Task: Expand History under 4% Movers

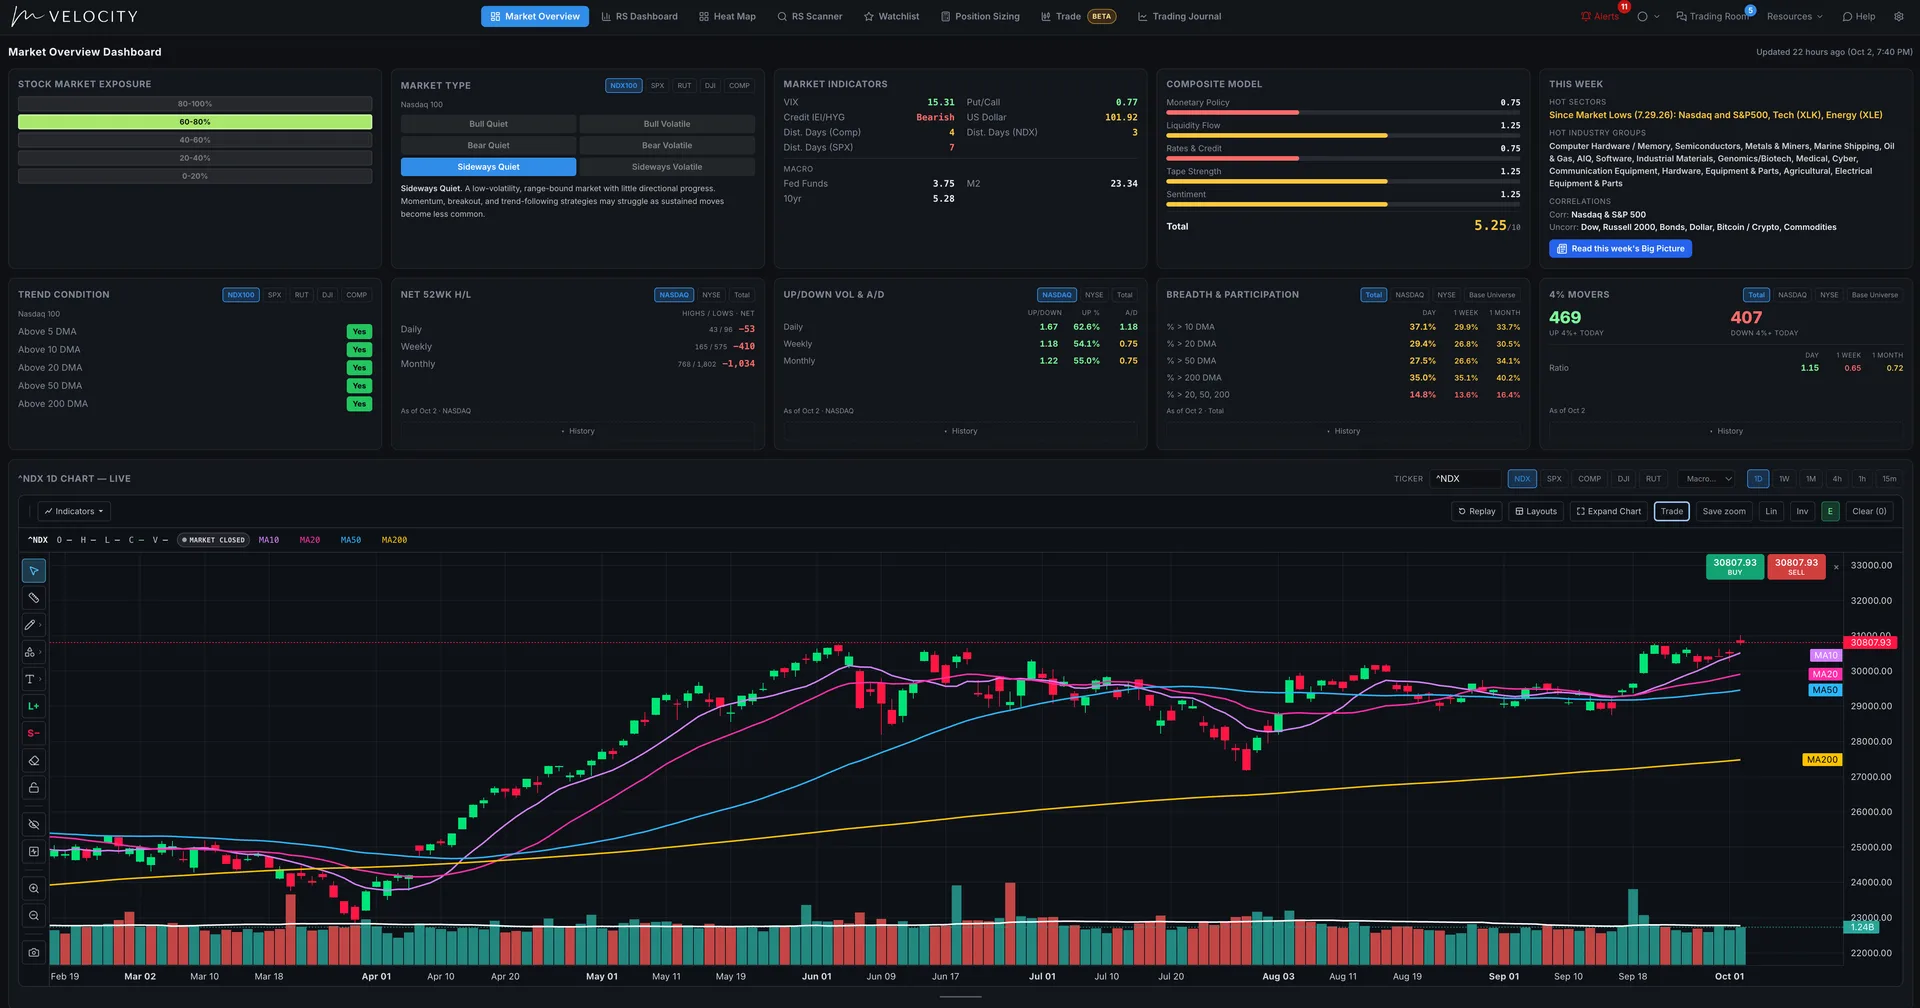Action: point(1726,431)
